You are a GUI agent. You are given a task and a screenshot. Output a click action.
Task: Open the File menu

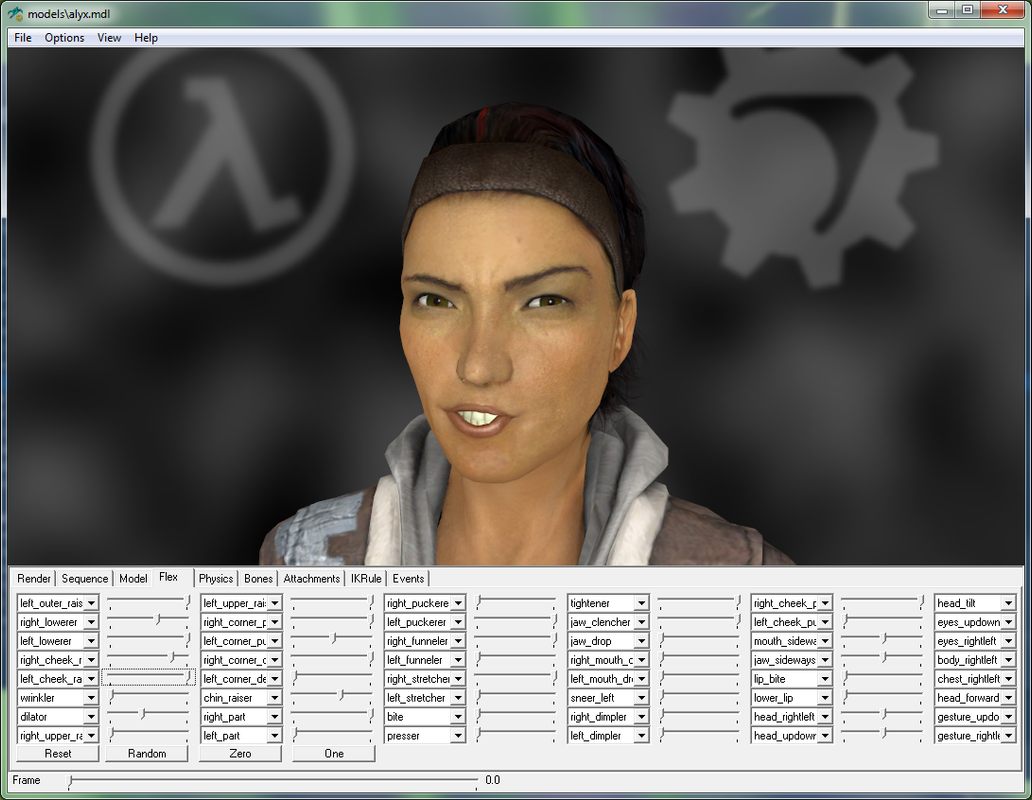pyautogui.click(x=22, y=38)
